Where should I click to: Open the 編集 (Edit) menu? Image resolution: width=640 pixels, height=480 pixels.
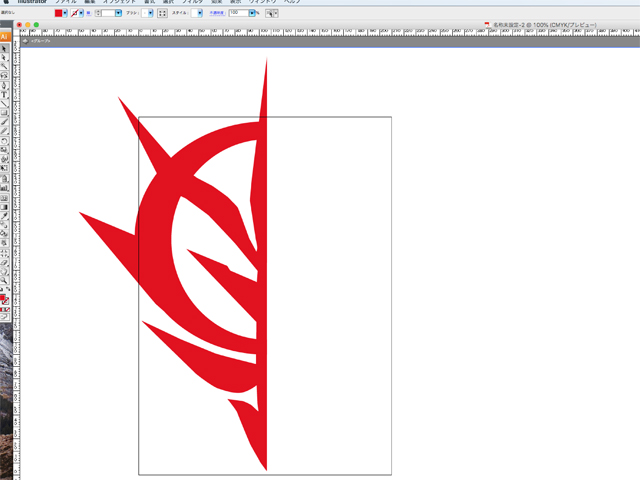pyautogui.click(x=90, y=2)
